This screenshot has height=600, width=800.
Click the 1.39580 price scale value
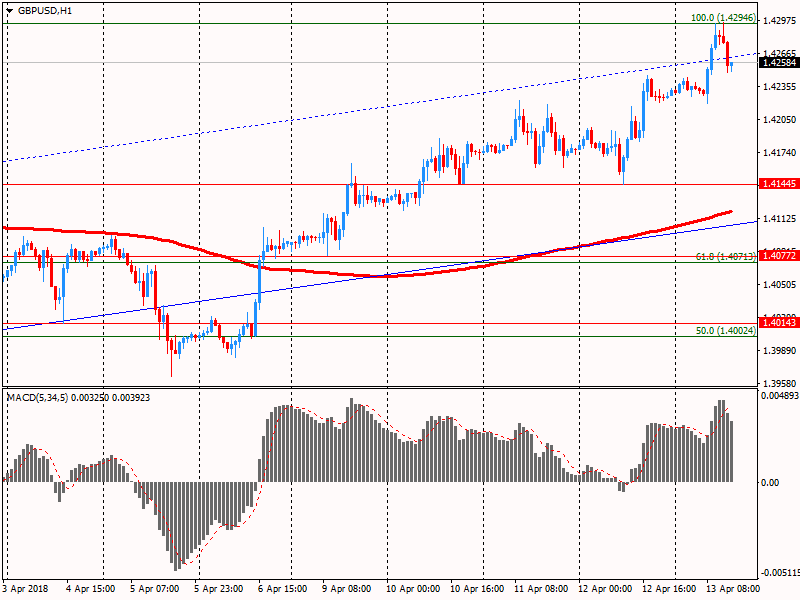[780, 383]
